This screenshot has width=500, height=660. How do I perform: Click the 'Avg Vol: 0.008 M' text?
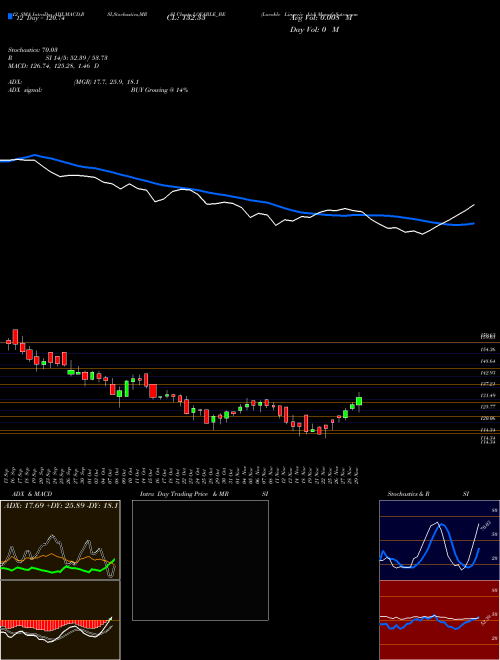pyautogui.click(x=321, y=19)
